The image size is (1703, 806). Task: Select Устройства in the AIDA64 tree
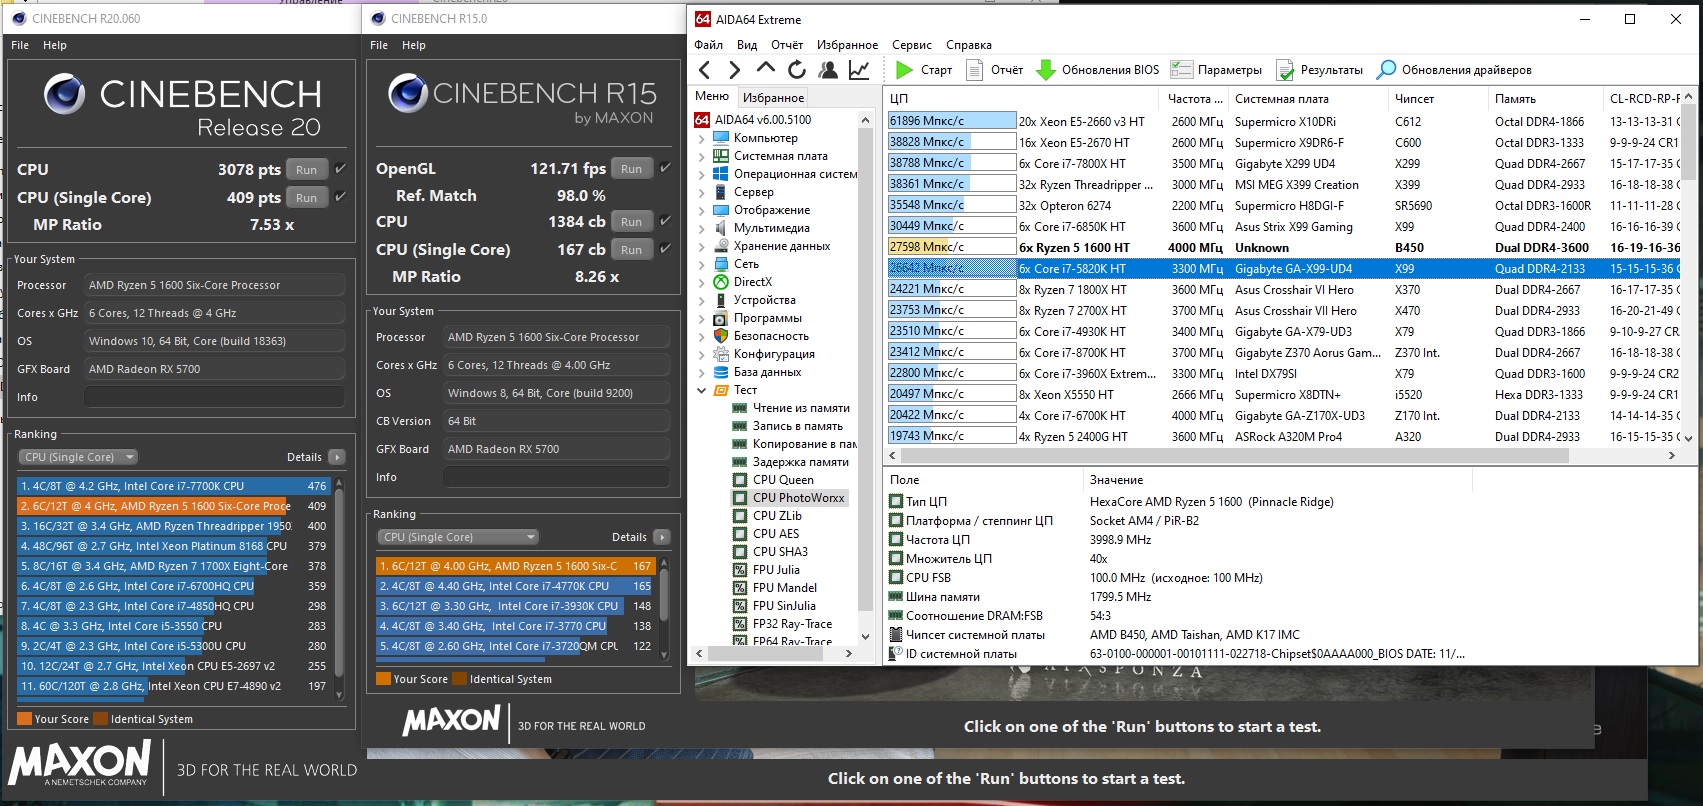coord(764,300)
